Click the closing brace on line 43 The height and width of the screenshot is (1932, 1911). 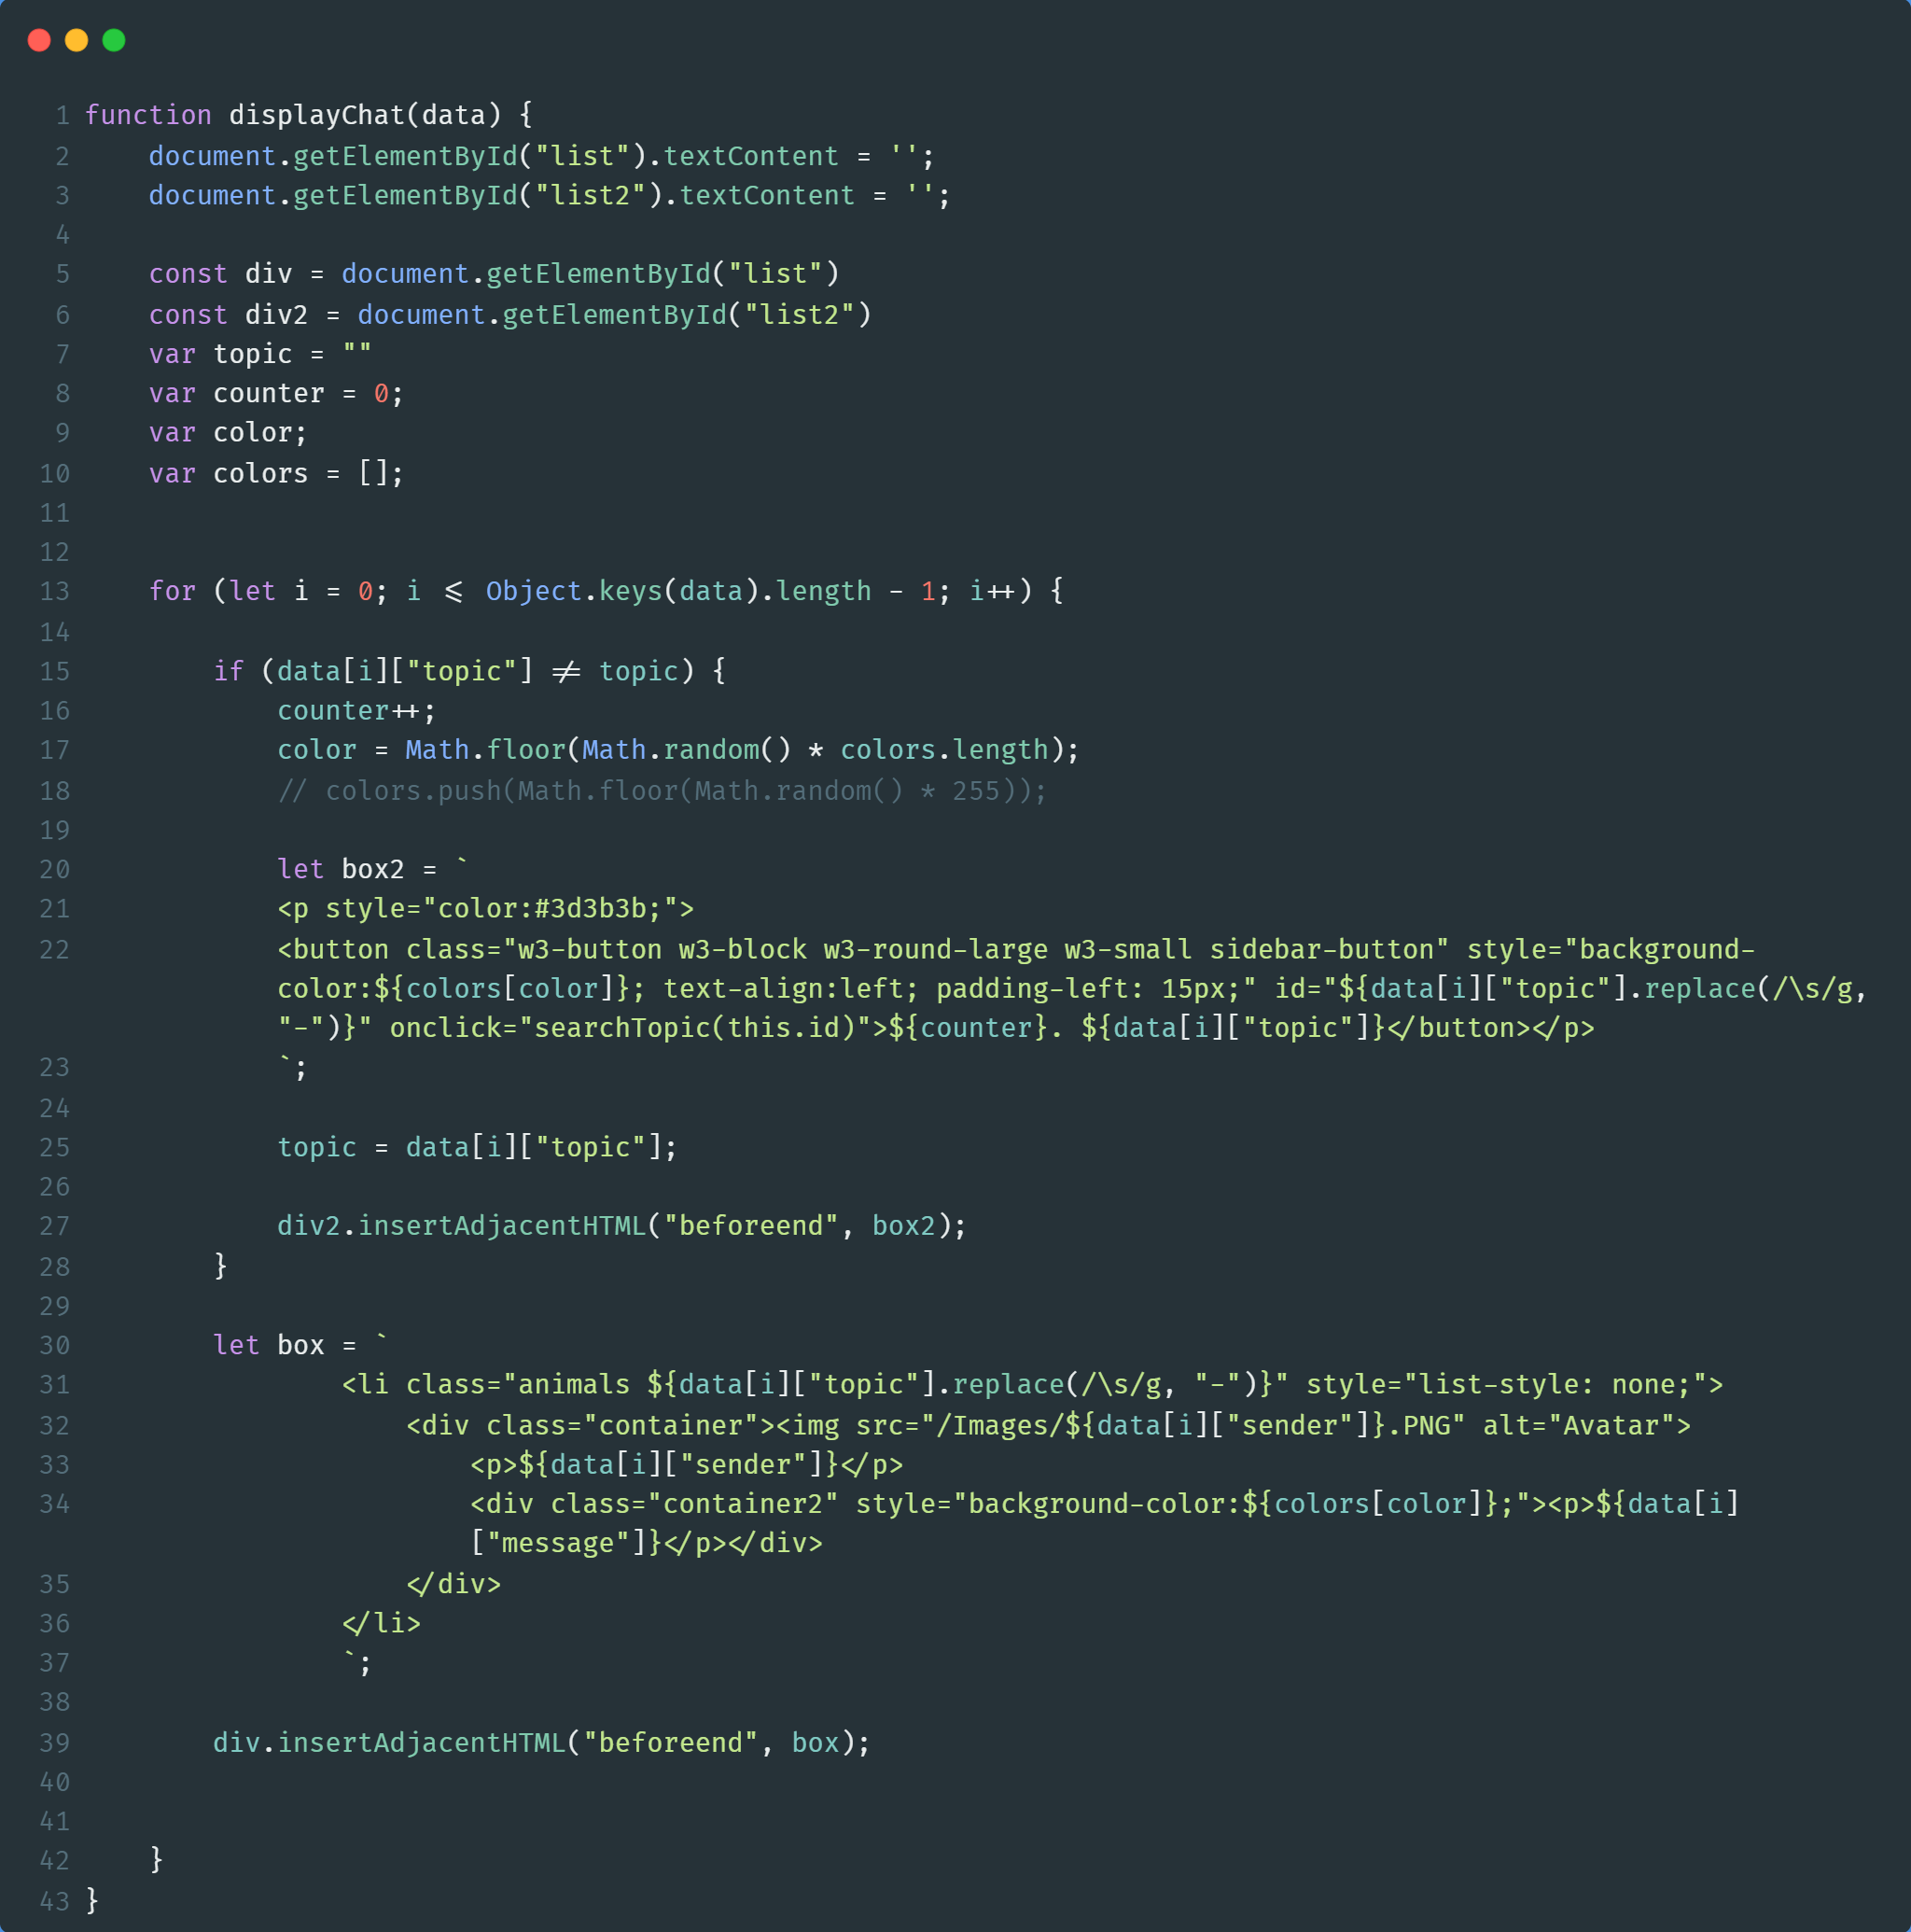tap(93, 1900)
